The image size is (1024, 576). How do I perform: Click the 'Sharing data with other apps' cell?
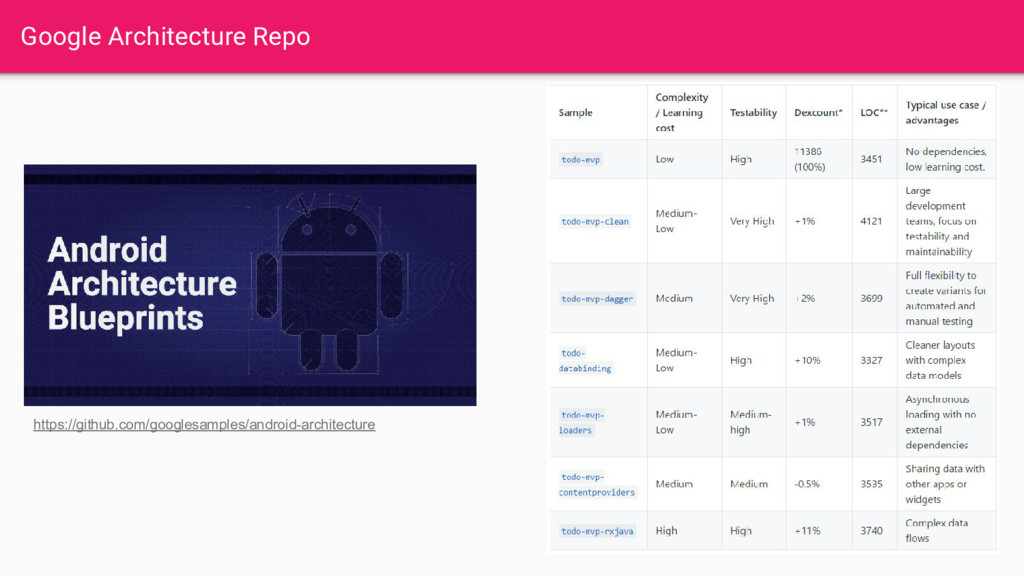click(945, 484)
